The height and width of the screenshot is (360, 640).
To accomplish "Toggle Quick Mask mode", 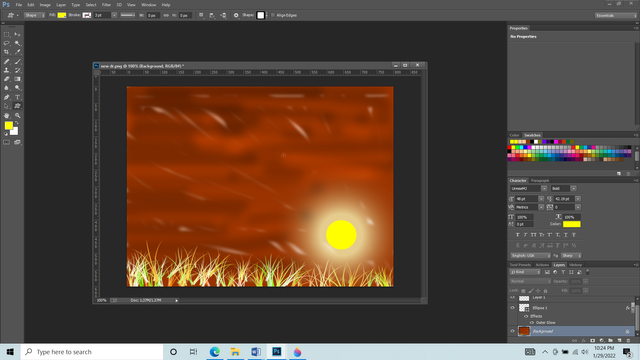I will [7, 142].
